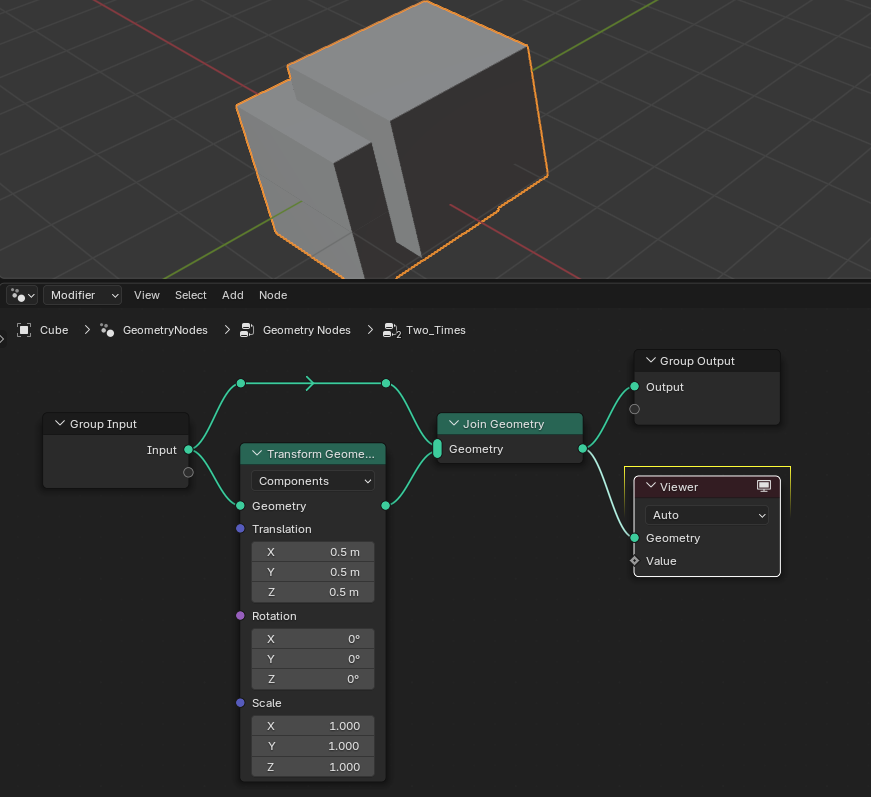Click the Cube breadcrumb label
871x797 pixels.
click(x=54, y=330)
